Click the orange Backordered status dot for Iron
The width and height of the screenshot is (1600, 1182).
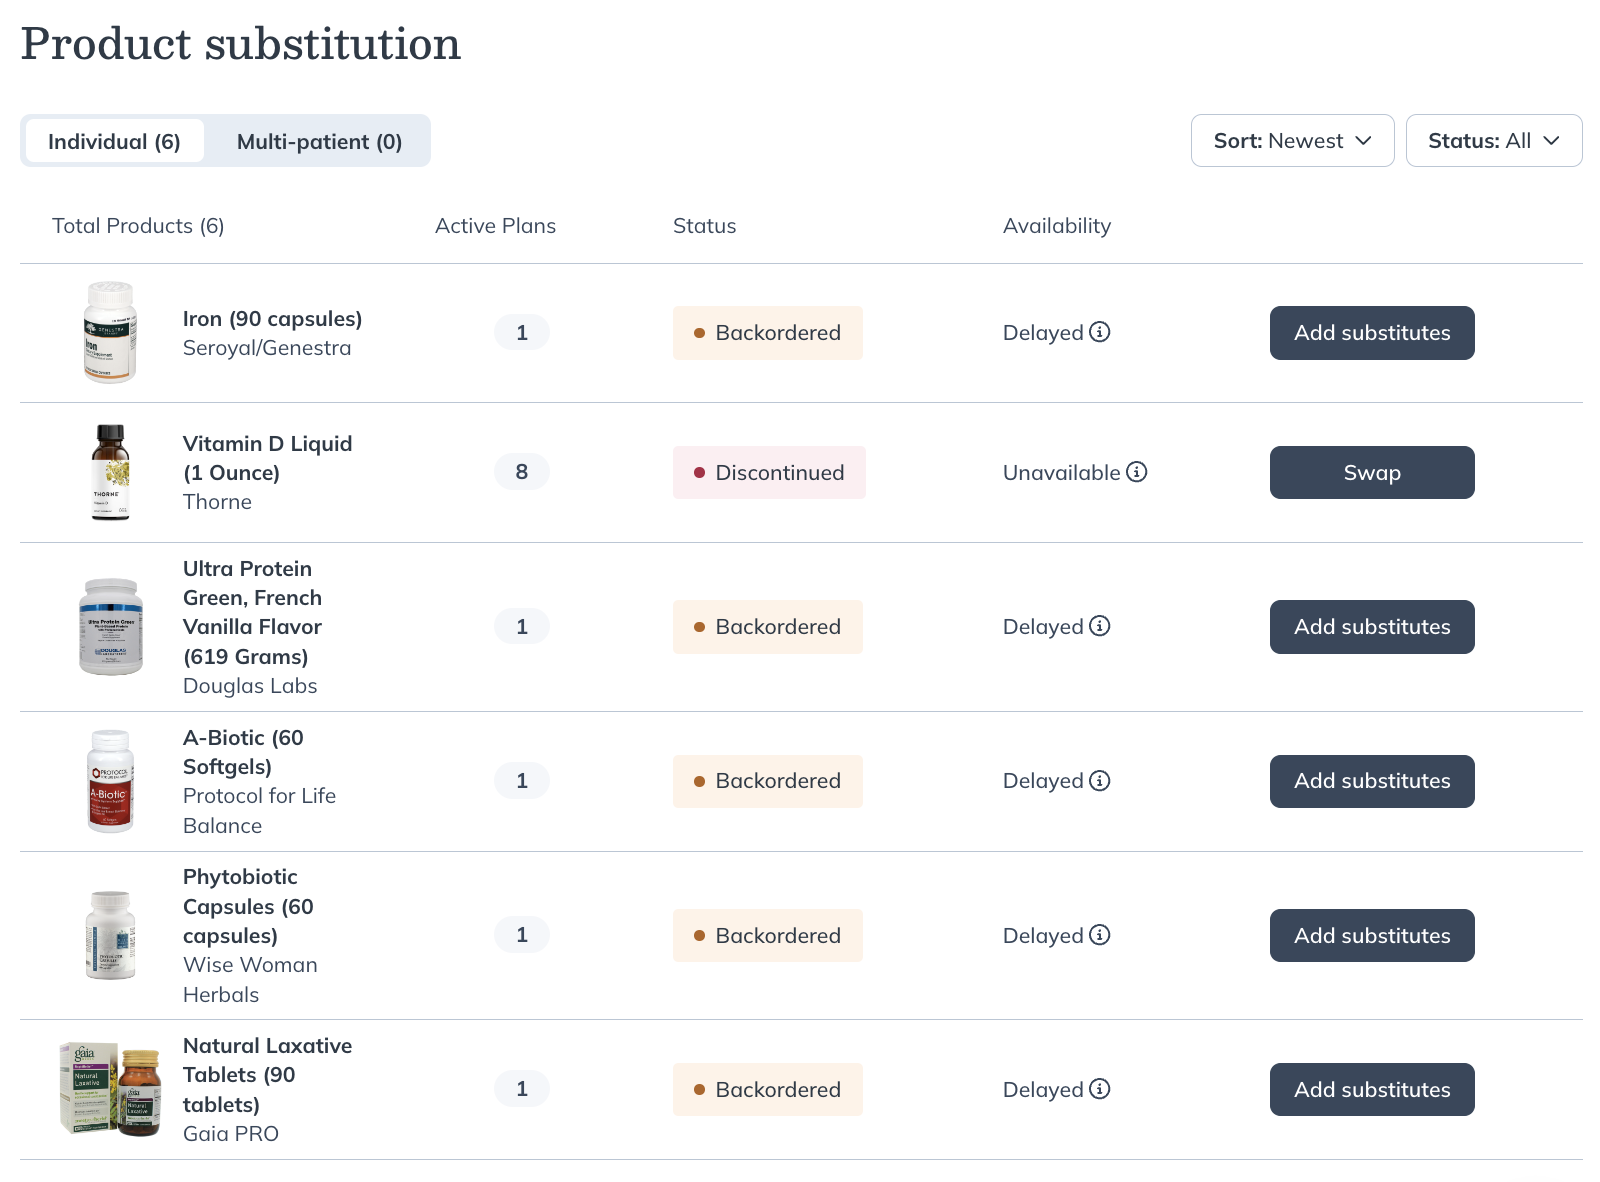click(699, 333)
